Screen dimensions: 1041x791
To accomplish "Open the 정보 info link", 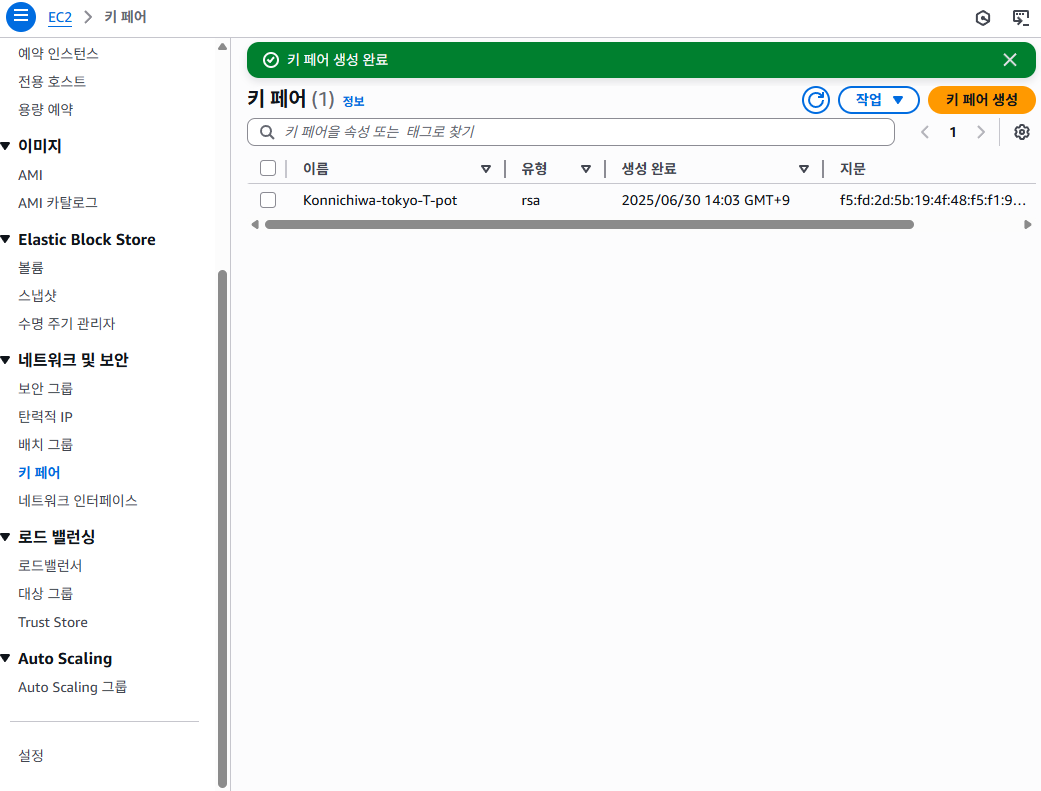I will tap(353, 101).
